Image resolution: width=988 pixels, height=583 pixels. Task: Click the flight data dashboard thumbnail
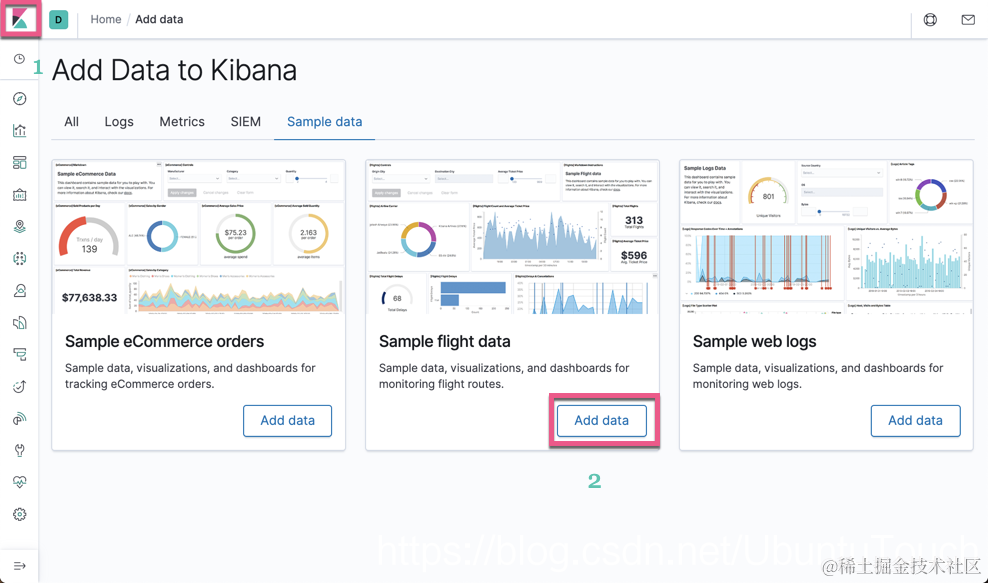pyautogui.click(x=512, y=237)
